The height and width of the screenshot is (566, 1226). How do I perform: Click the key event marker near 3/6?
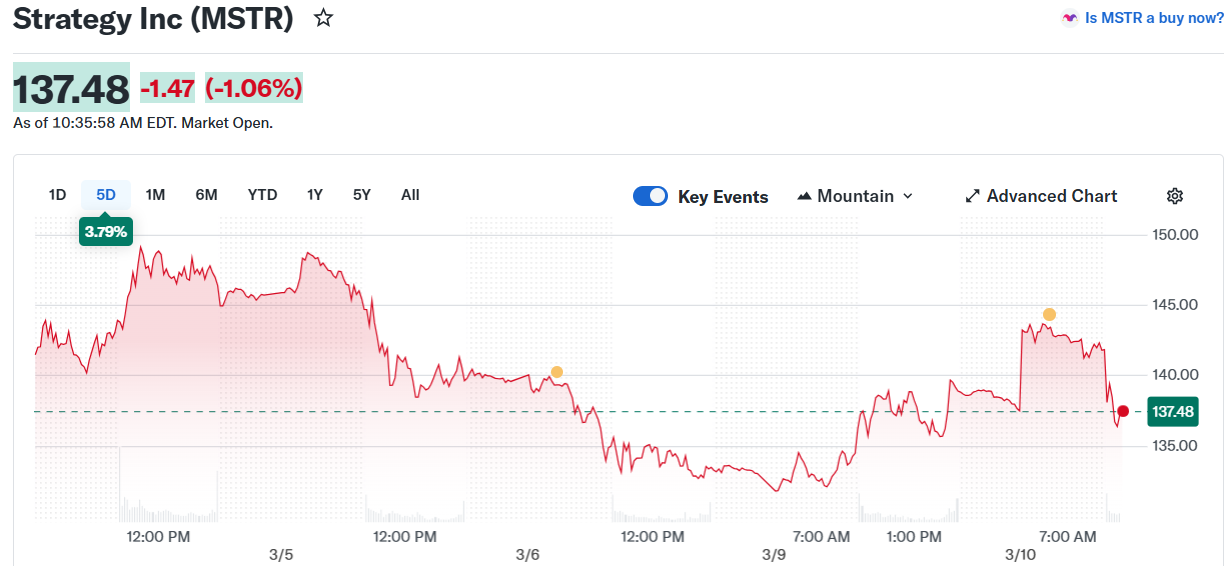point(557,372)
